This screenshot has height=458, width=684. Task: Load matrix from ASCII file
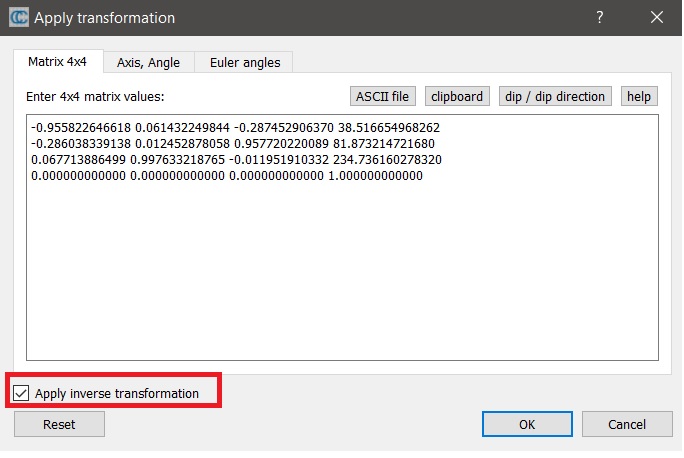(383, 96)
